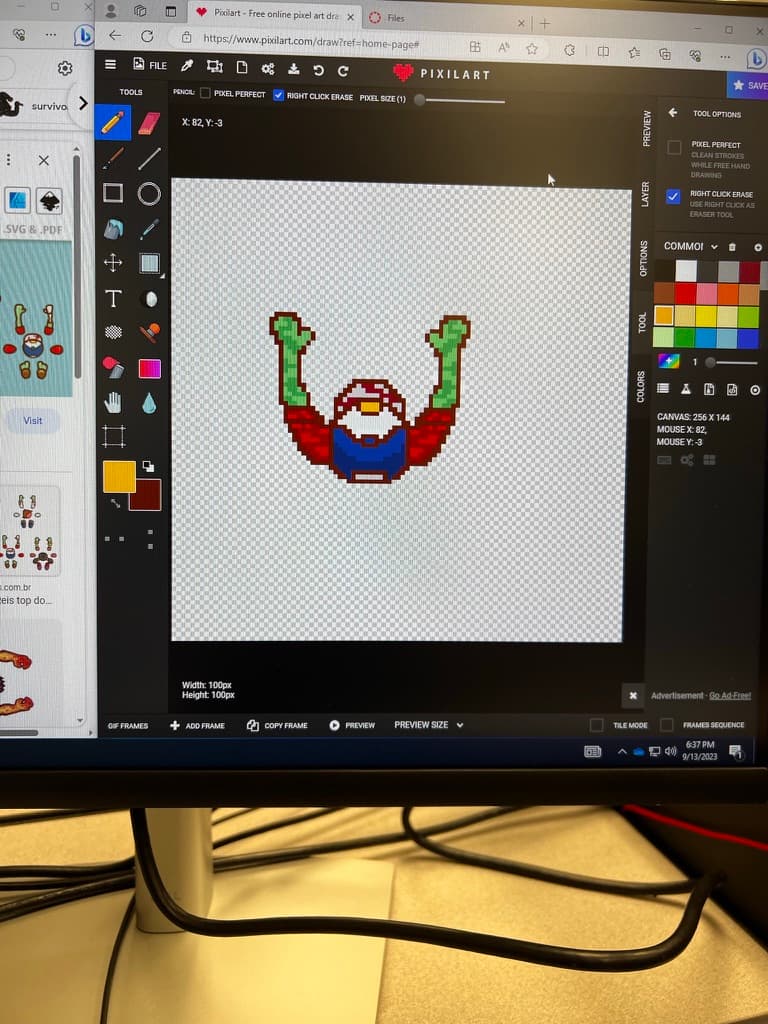Select the Text tool
The height and width of the screenshot is (1024, 768).
(x=113, y=298)
